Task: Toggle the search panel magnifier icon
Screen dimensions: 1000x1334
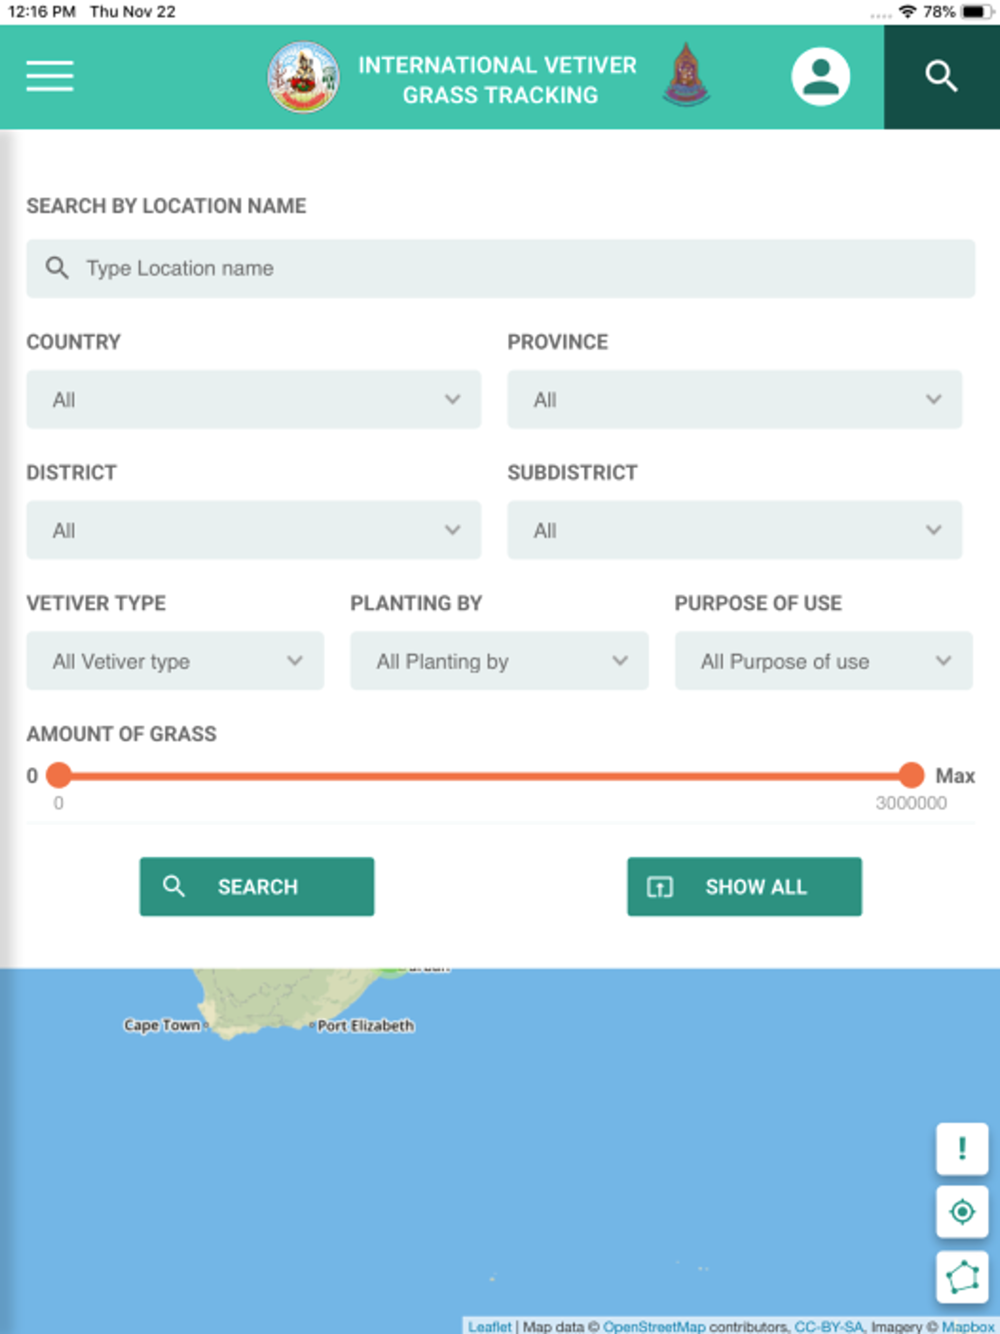Action: coord(941,76)
